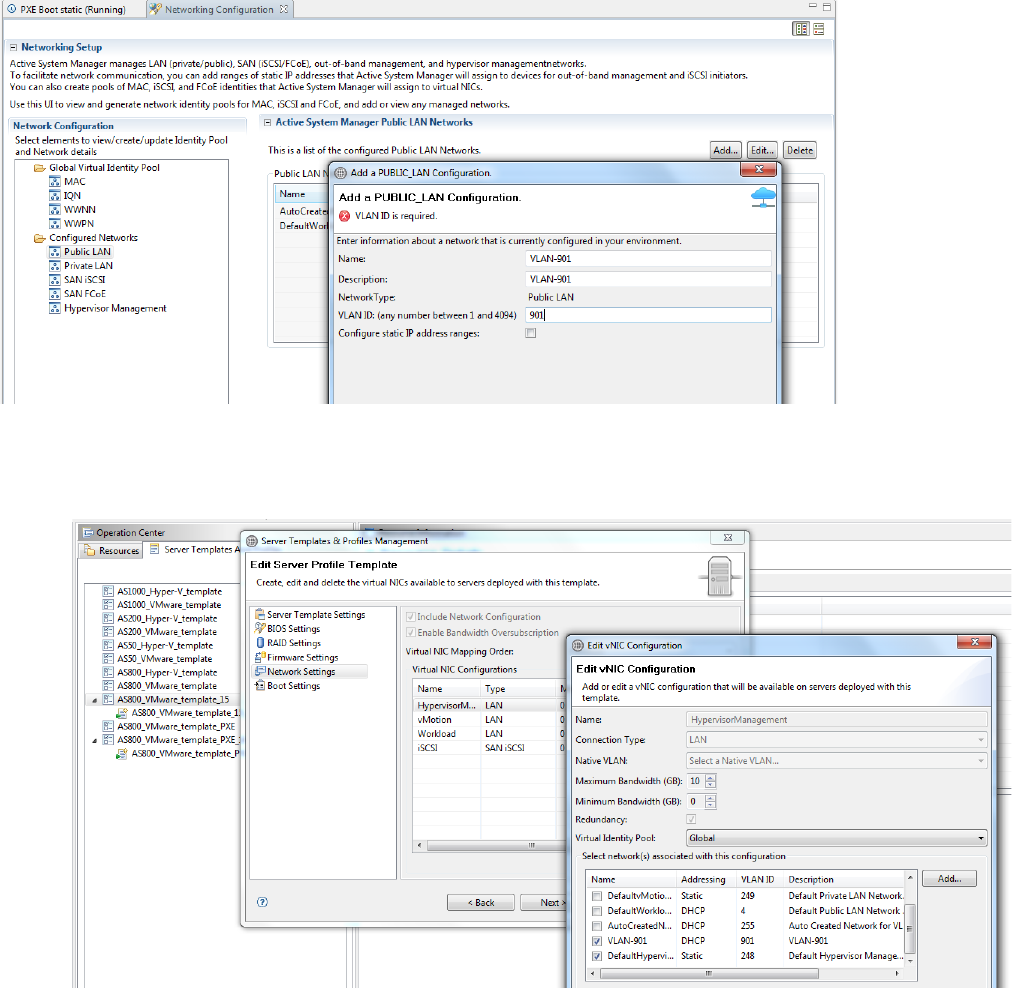Select MAC under Global Virtual Identity Pool
The width and height of the screenshot is (1012, 988).
coord(74,182)
